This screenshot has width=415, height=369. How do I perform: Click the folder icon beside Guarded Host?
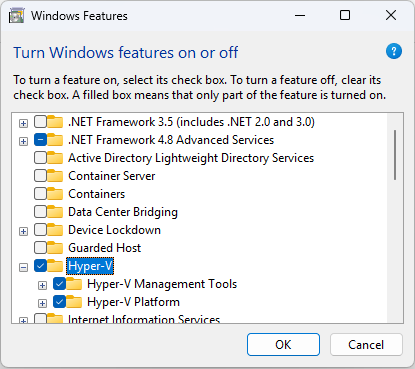55,248
